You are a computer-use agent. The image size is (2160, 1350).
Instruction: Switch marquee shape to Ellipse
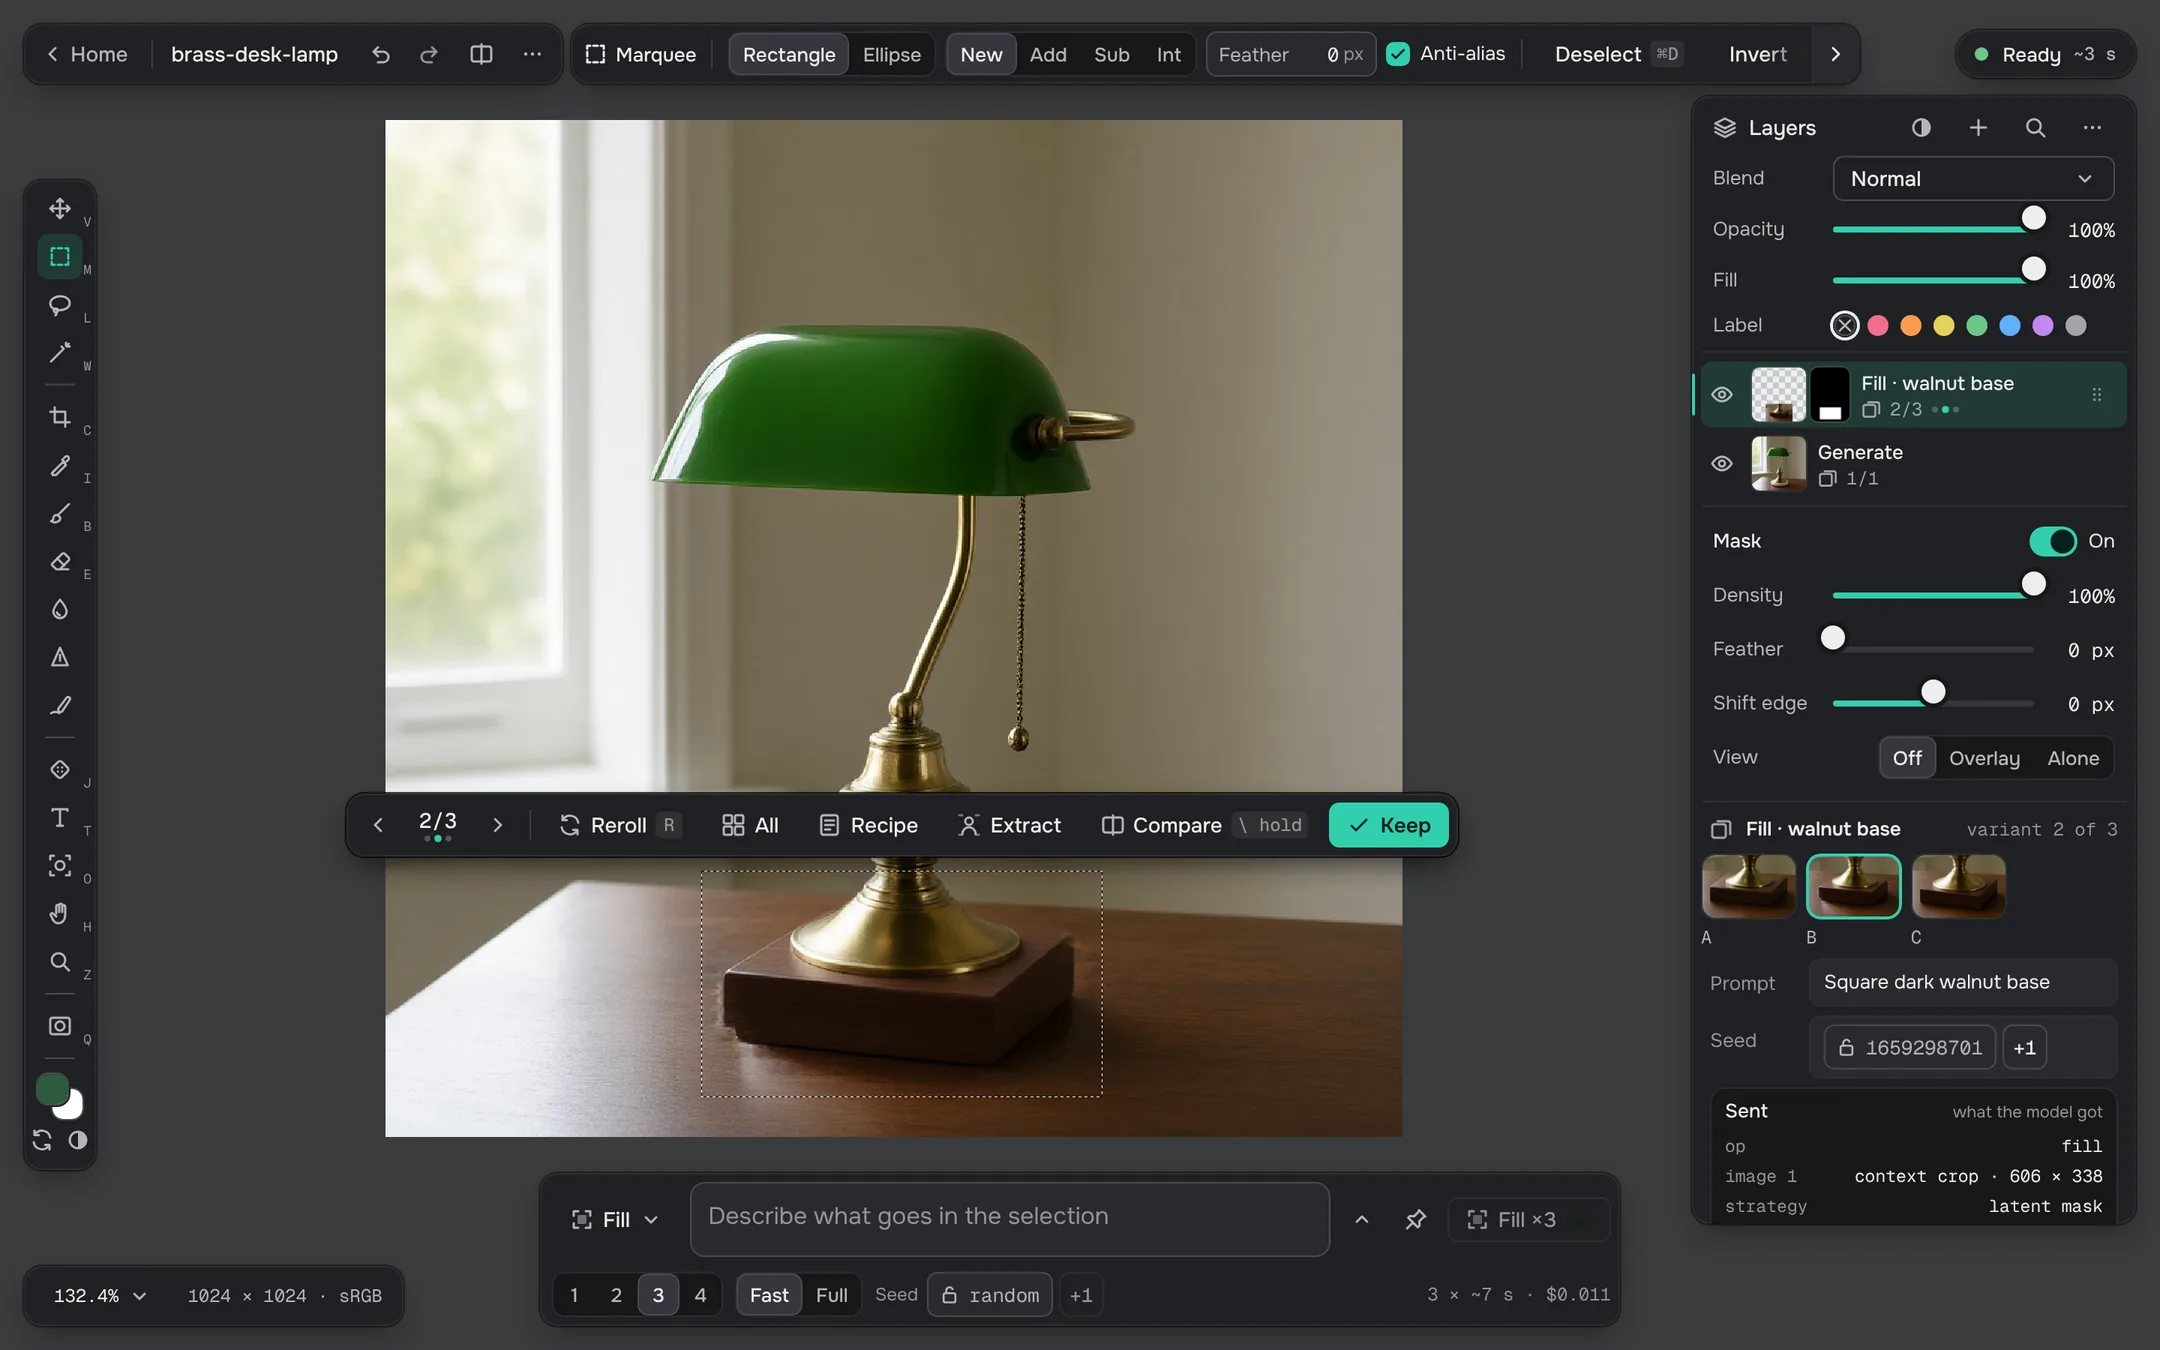click(891, 54)
